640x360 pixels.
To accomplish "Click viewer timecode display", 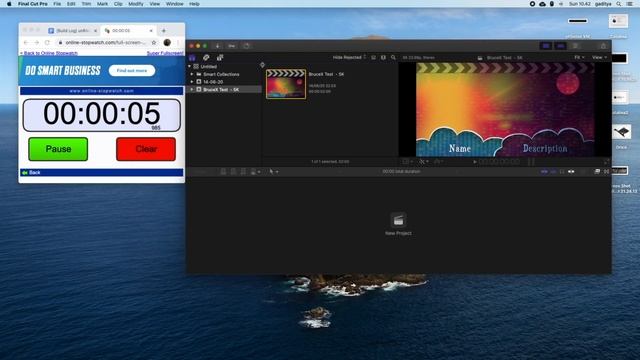I will point(499,162).
